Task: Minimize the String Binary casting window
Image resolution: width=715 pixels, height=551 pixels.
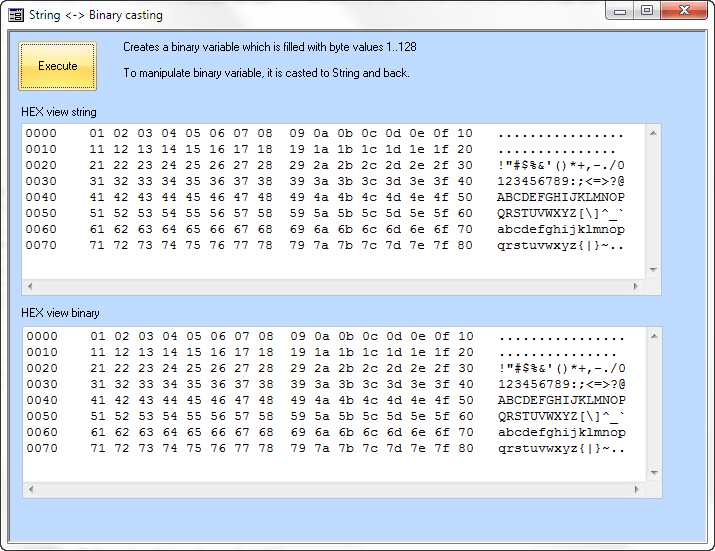Action: [x=620, y=10]
